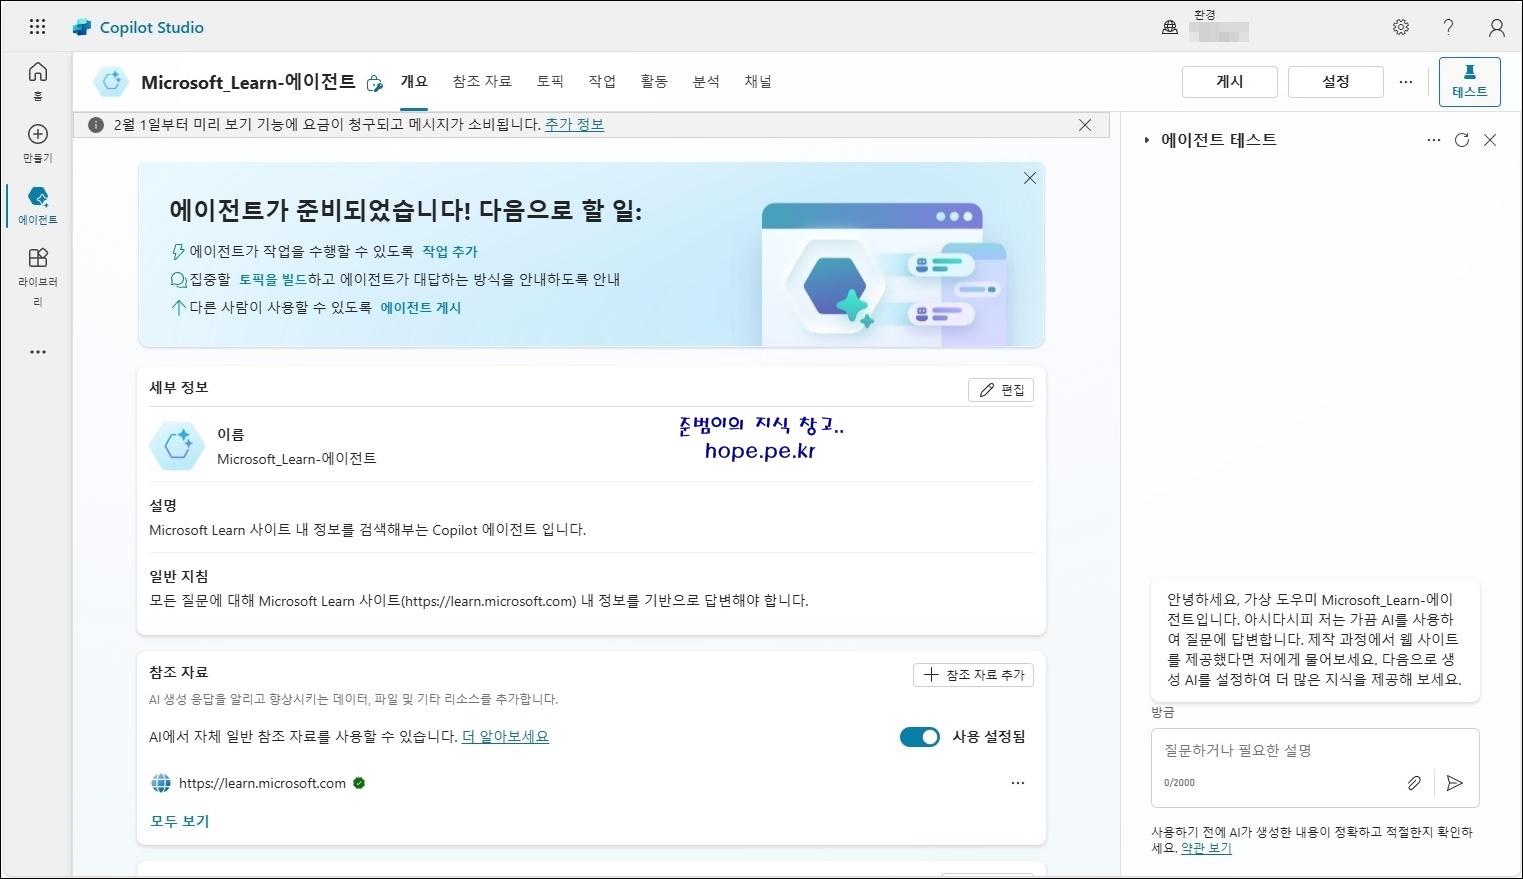Open sidebar more options ellipsis
Viewport: 1523px width, 879px height.
coord(38,352)
